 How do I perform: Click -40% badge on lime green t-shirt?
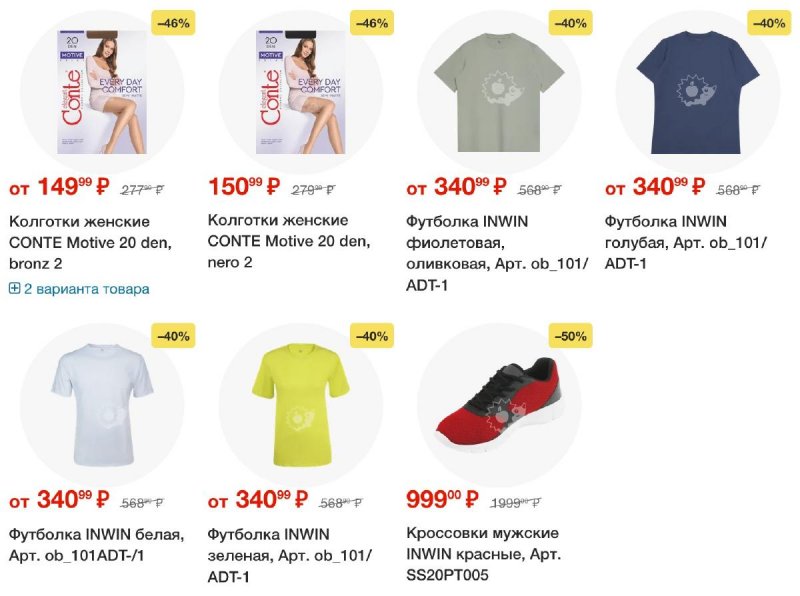pyautogui.click(x=372, y=336)
